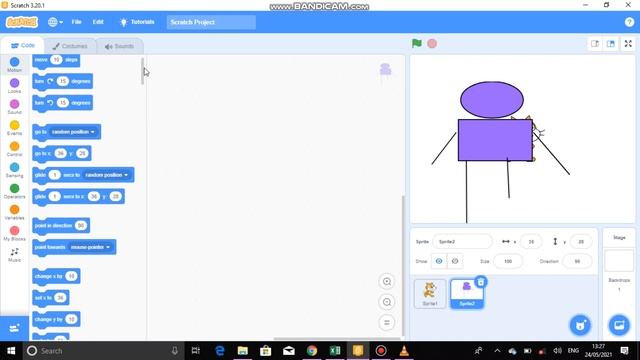Hide the sprite using crossed-eye icon

455,261
